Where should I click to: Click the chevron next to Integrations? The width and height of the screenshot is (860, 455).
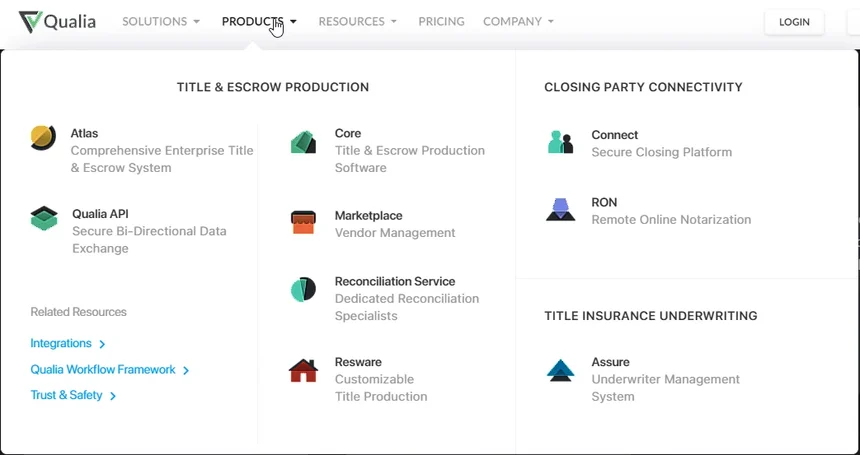pos(102,344)
